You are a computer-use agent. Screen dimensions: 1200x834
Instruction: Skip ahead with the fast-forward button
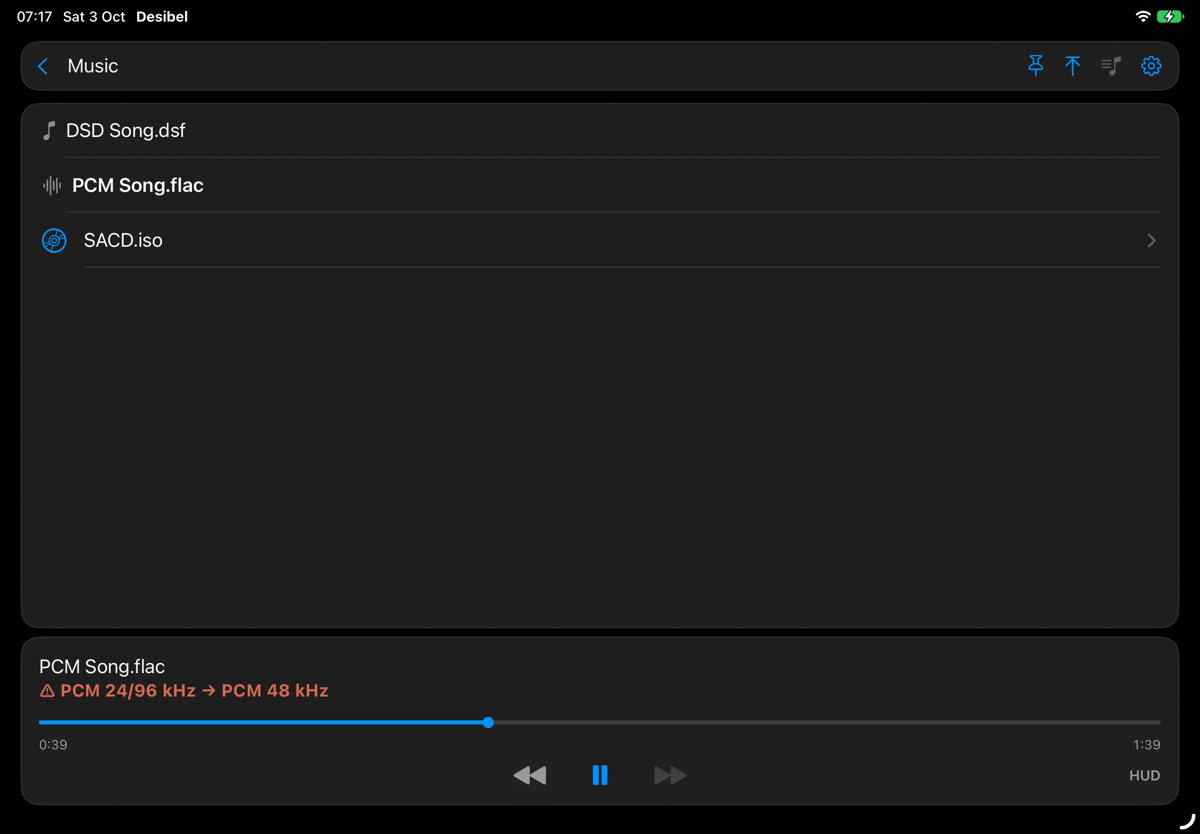670,775
